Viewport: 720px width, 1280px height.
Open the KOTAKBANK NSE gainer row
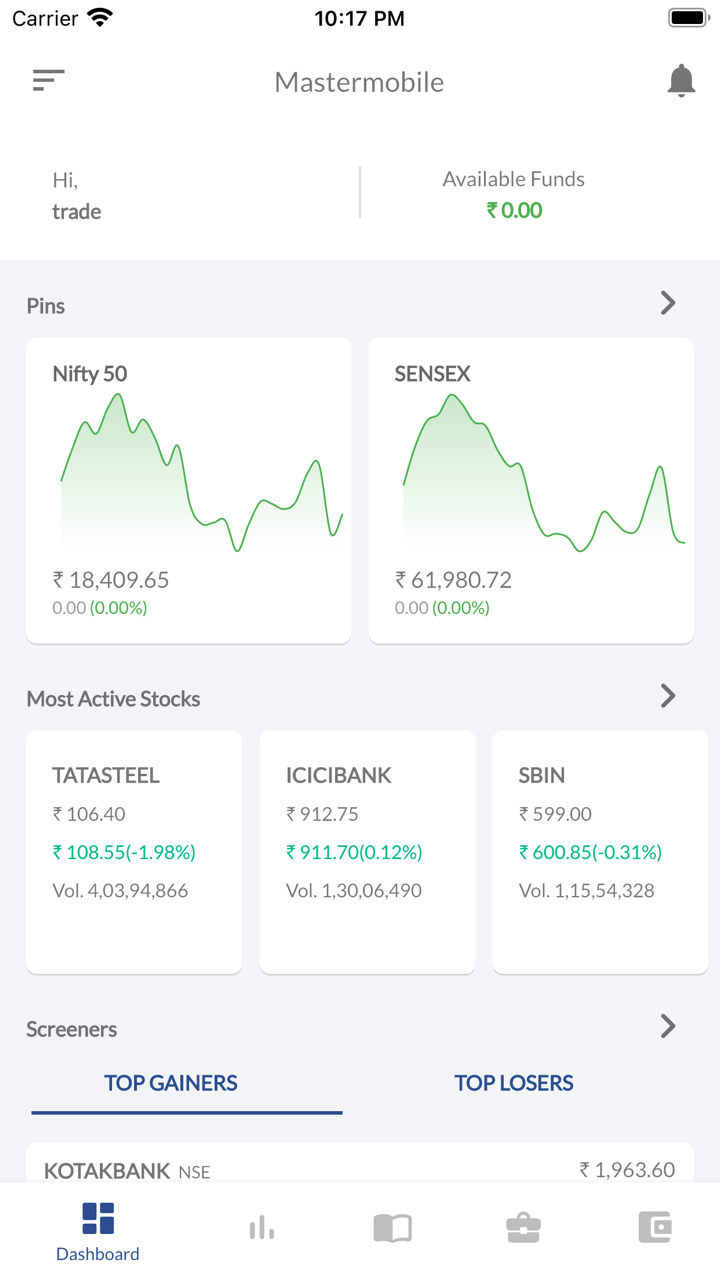click(359, 1168)
